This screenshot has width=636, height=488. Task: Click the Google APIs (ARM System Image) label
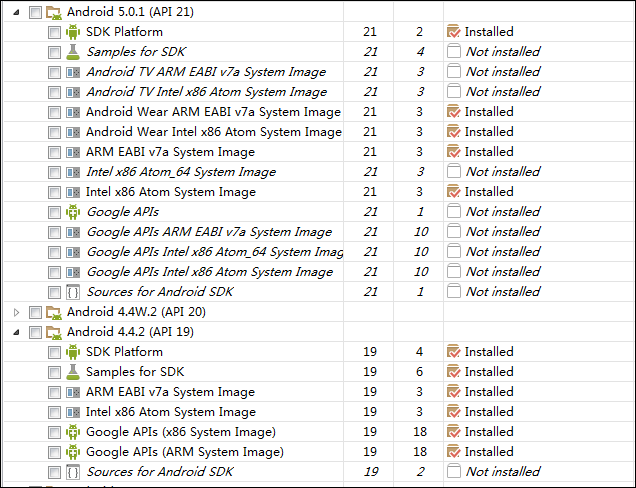click(x=185, y=452)
